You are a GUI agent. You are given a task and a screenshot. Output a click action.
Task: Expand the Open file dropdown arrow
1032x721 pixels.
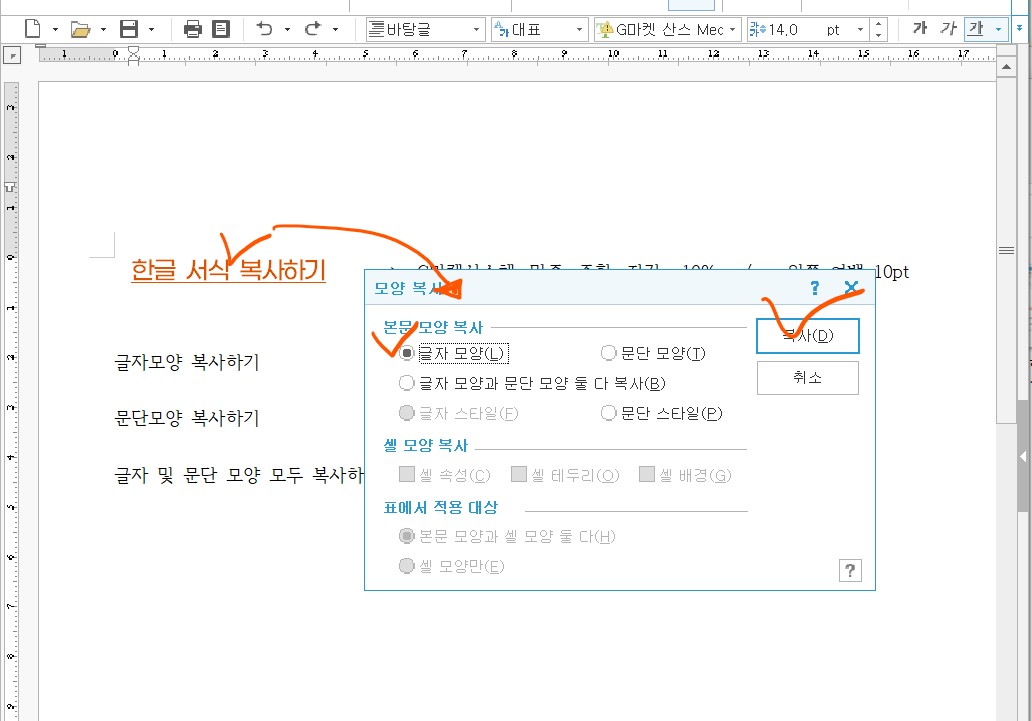click(103, 29)
